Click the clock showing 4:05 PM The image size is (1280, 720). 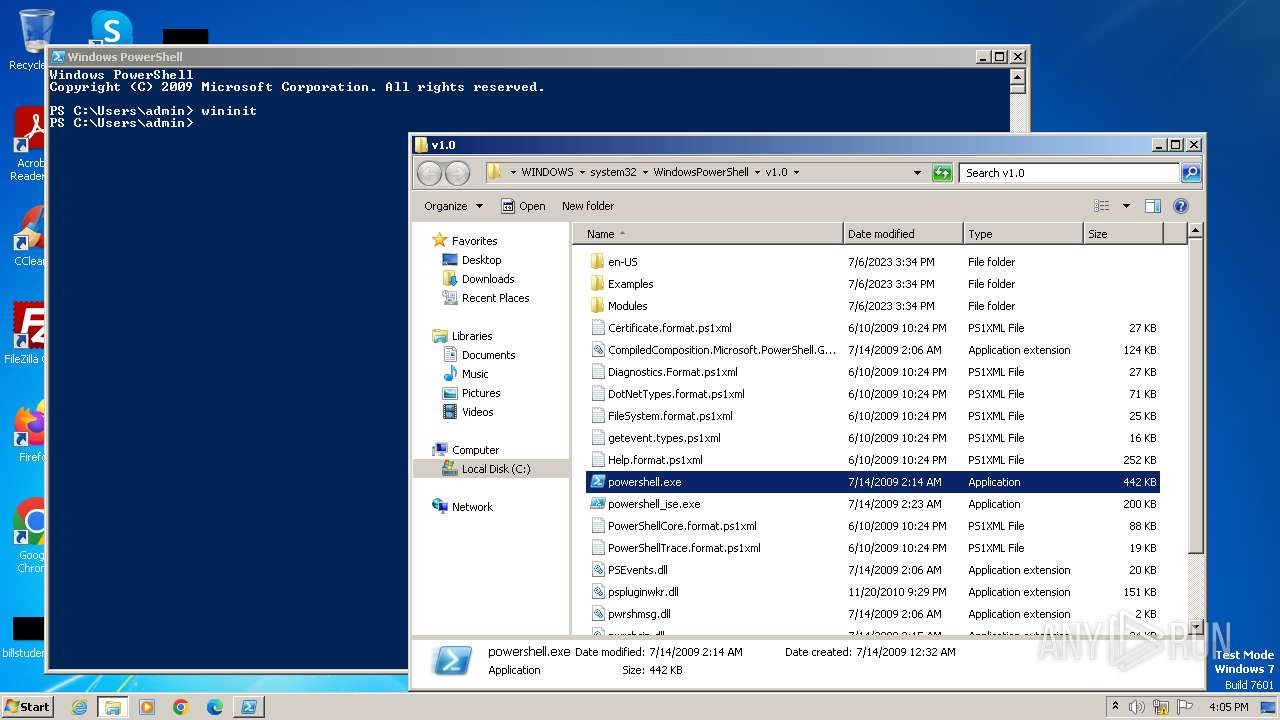tap(1228, 707)
